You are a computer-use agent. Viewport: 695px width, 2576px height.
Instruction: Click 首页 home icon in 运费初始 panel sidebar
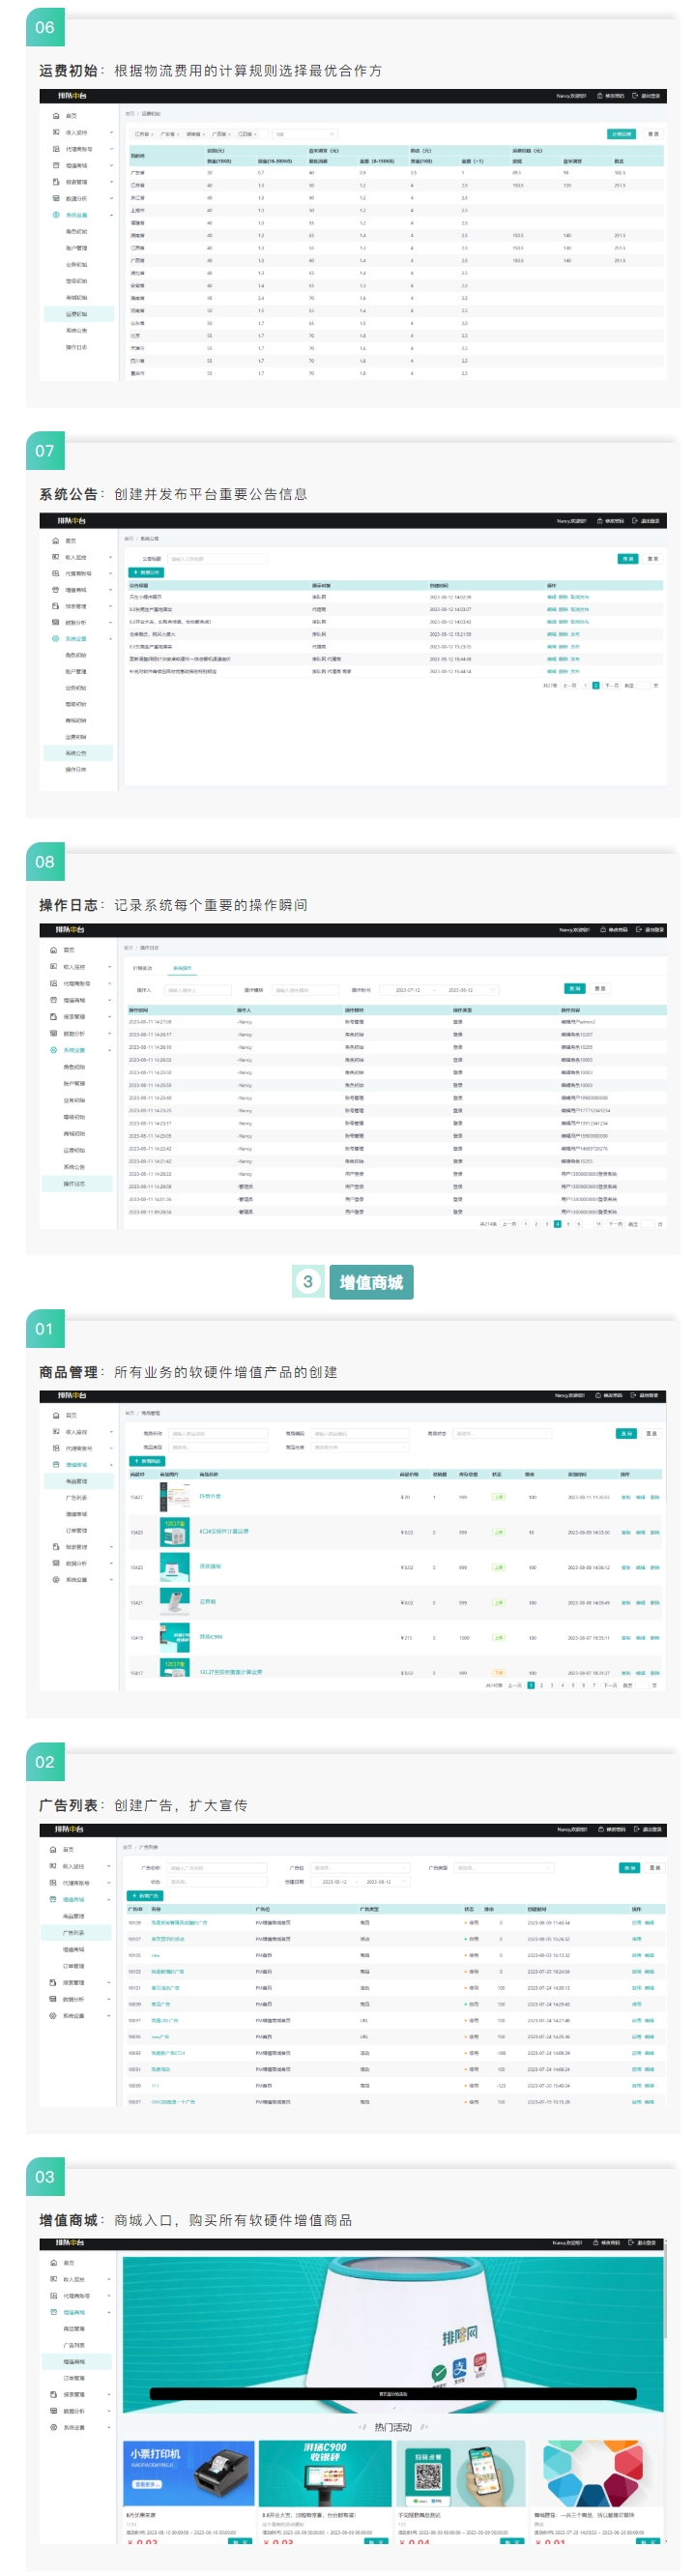(56, 116)
